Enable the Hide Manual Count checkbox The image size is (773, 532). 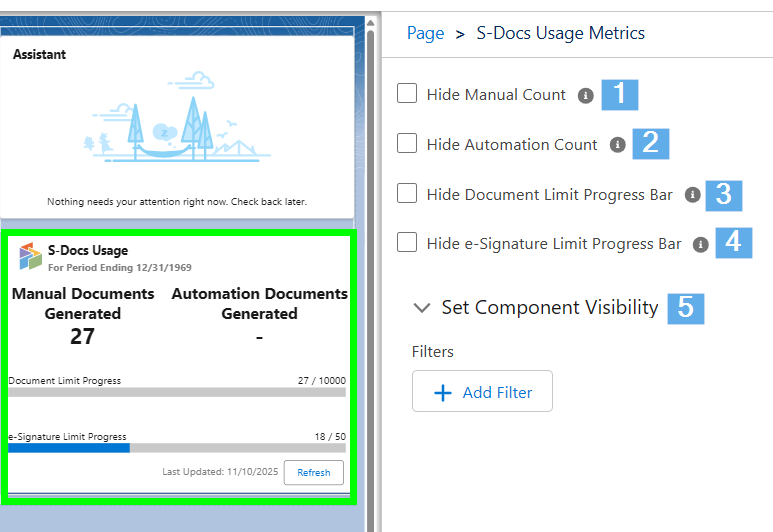[x=407, y=94]
